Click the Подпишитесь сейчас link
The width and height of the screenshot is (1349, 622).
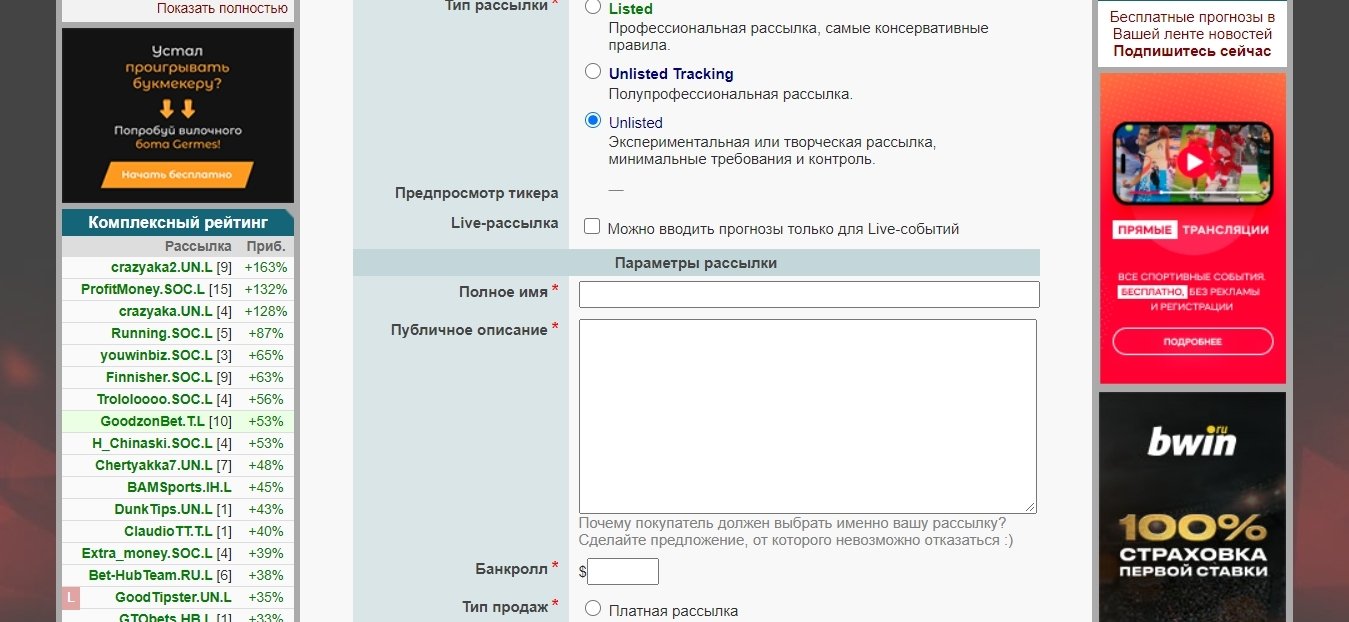[x=1192, y=51]
